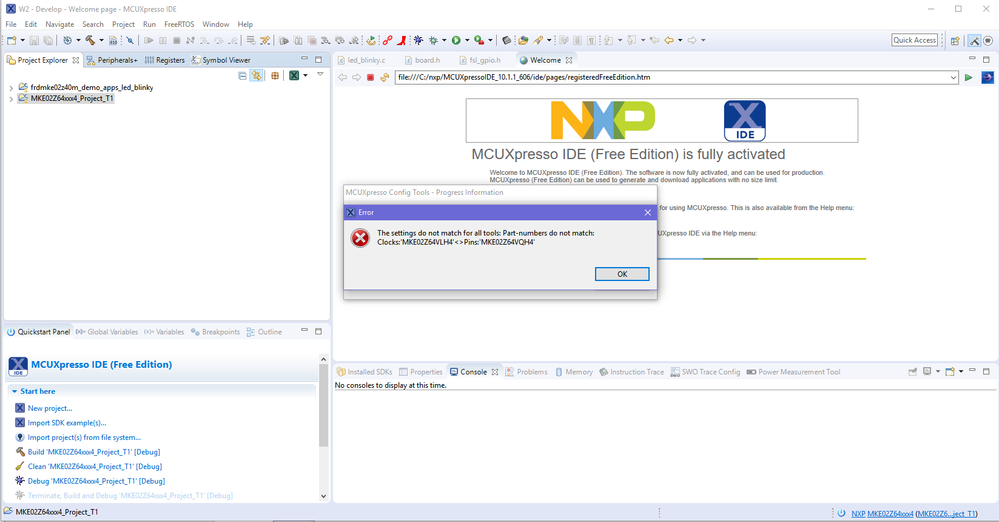Click the Resume debug toolbar icon
The height and width of the screenshot is (522, 999).
[x=148, y=40]
